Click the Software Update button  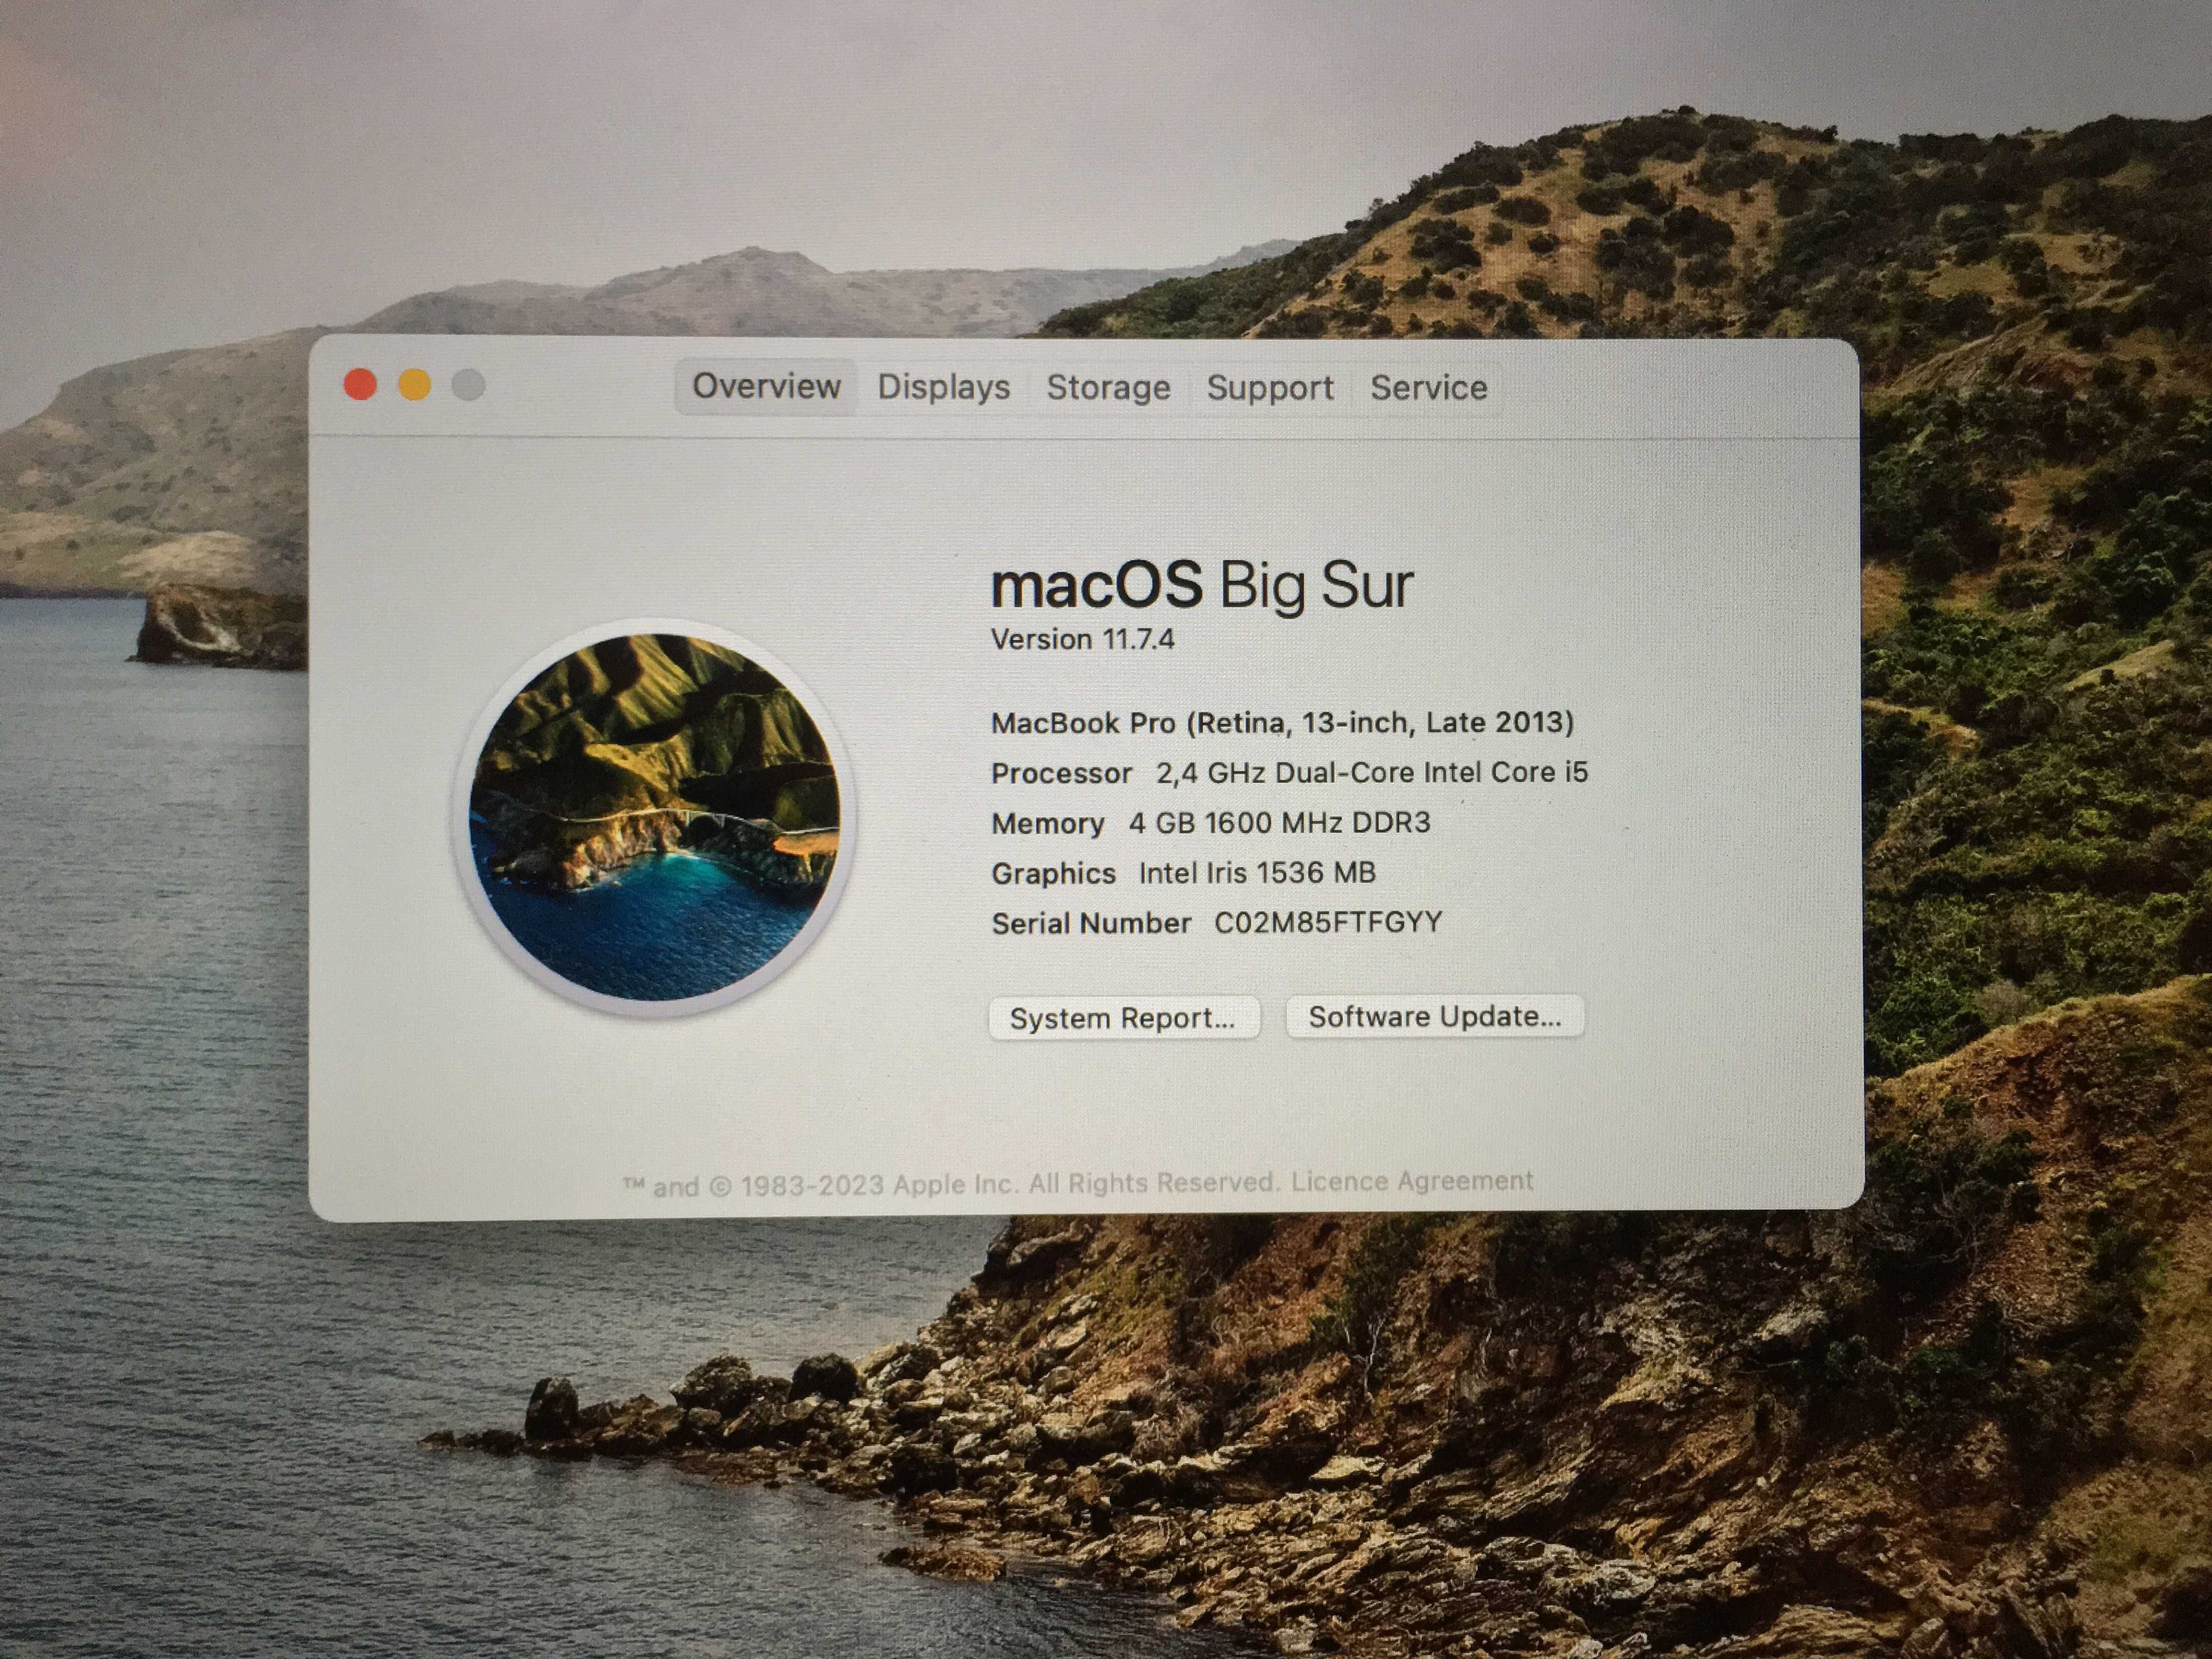coord(1434,1016)
